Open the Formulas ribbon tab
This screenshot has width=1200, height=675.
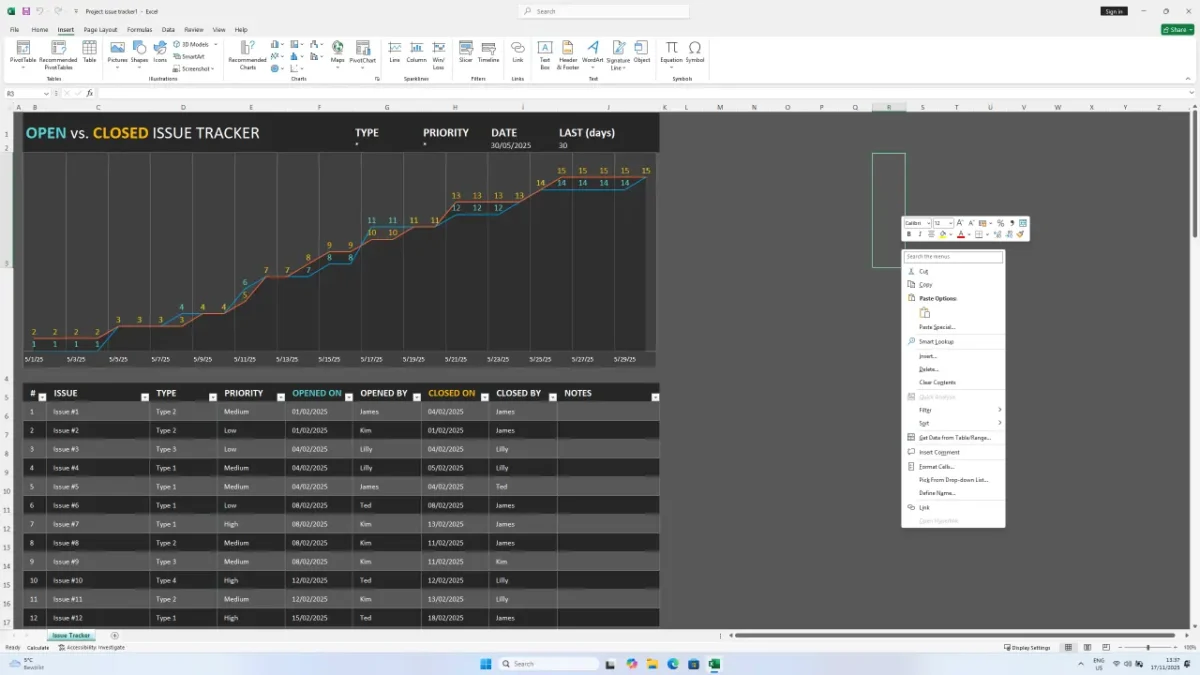[139, 30]
